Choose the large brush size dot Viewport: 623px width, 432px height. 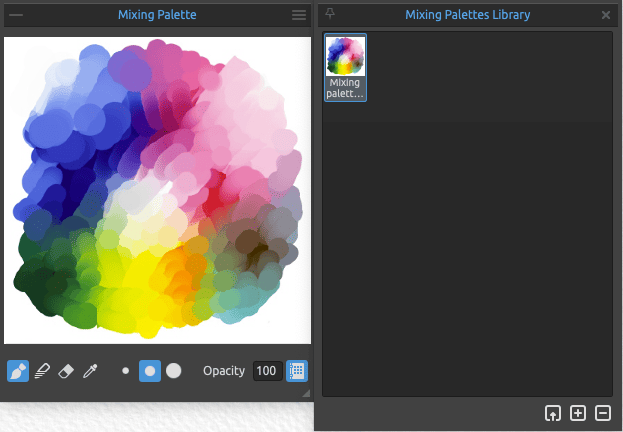(174, 371)
